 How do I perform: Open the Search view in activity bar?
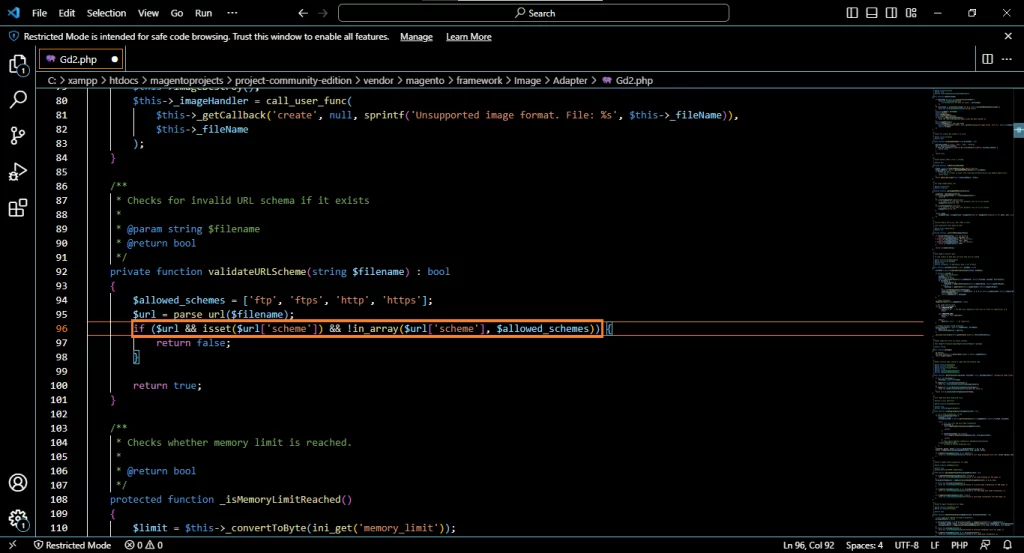18,100
